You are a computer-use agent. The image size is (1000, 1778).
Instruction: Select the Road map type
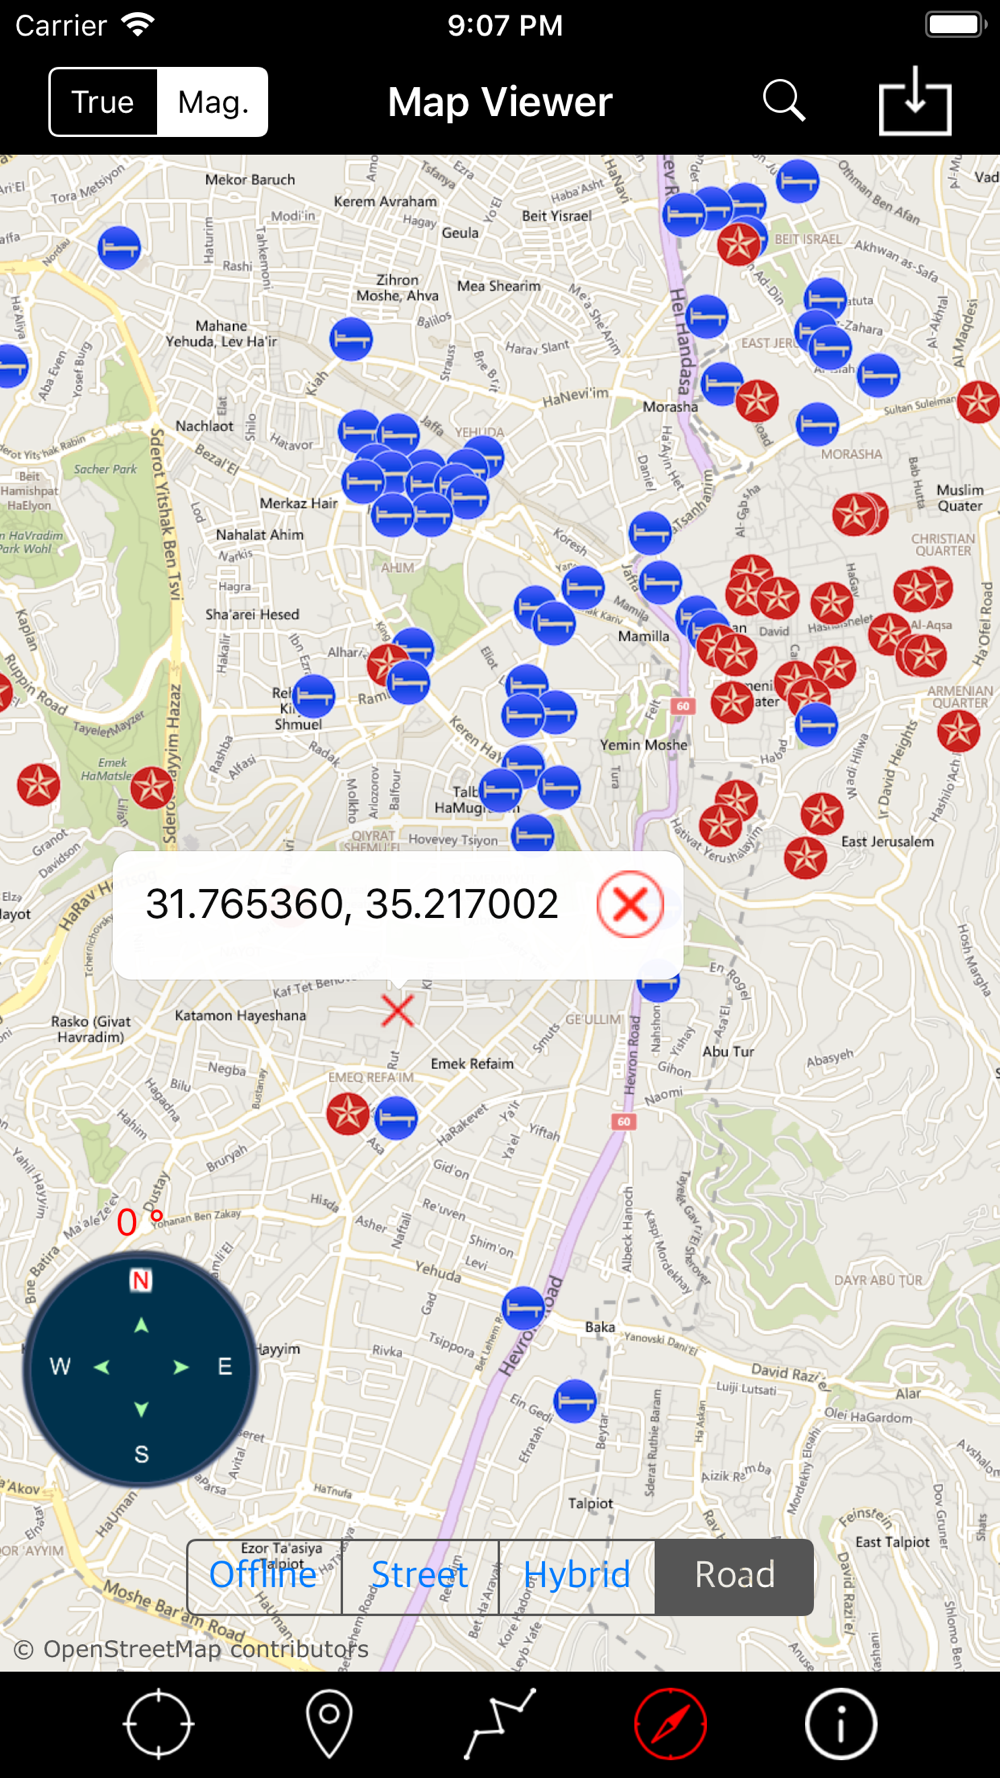pyautogui.click(x=734, y=1575)
